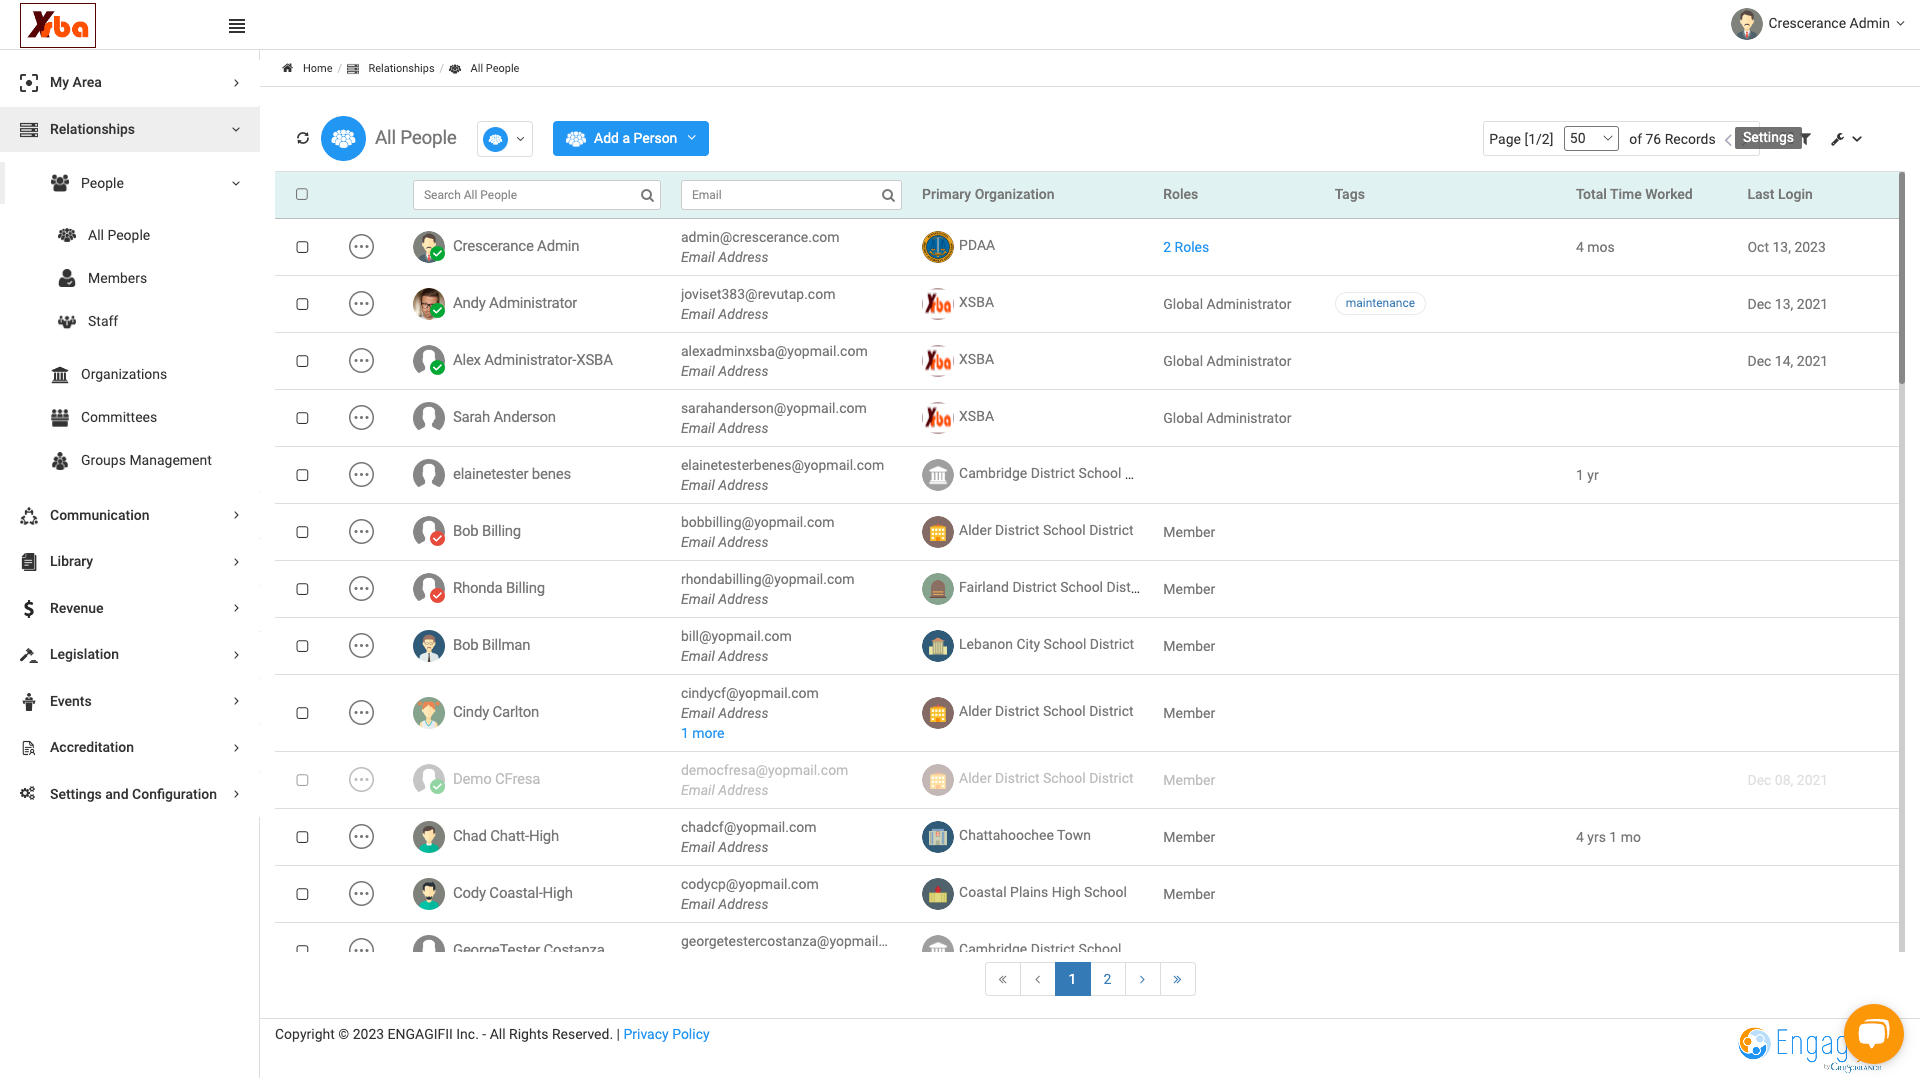
Task: Click Chattahoochee Town organization icon
Action: click(x=938, y=836)
